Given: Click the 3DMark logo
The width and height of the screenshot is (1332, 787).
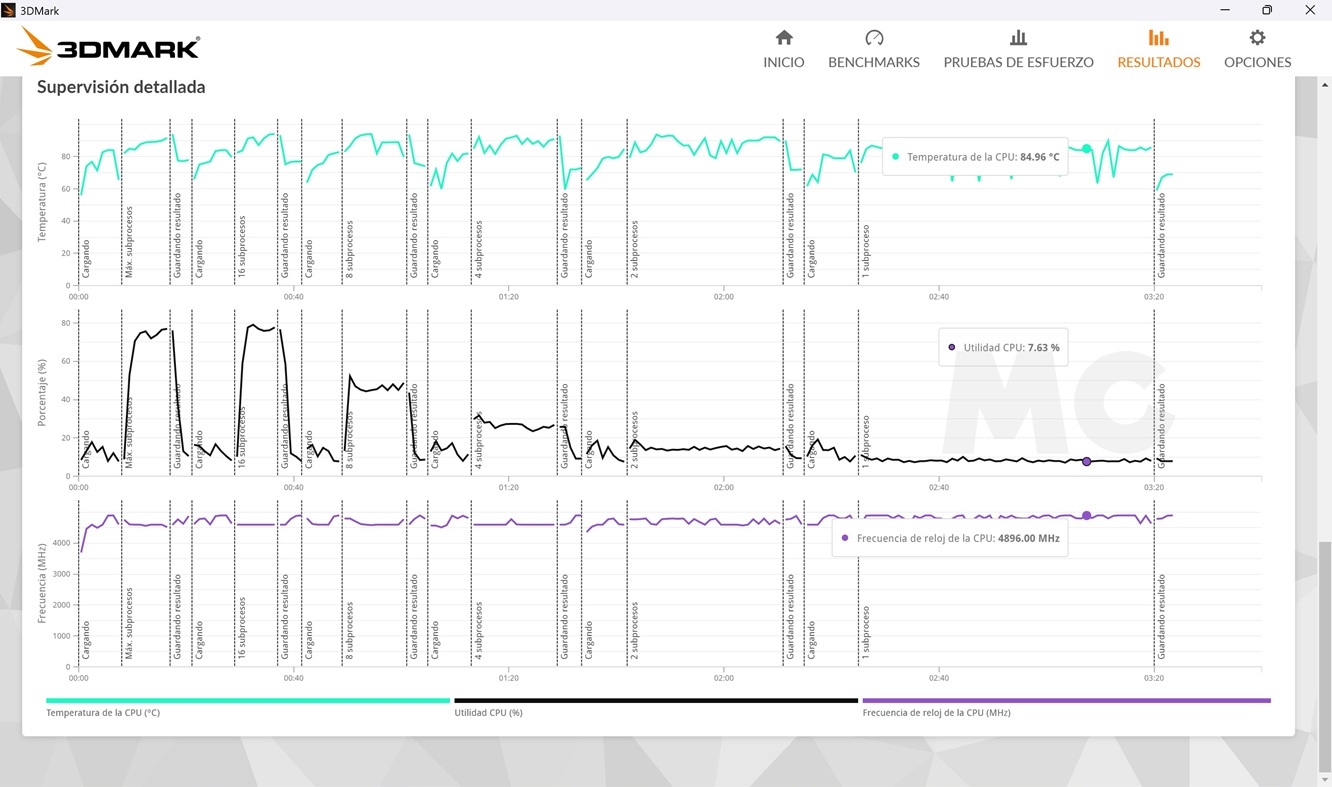Looking at the screenshot, I should [x=108, y=47].
